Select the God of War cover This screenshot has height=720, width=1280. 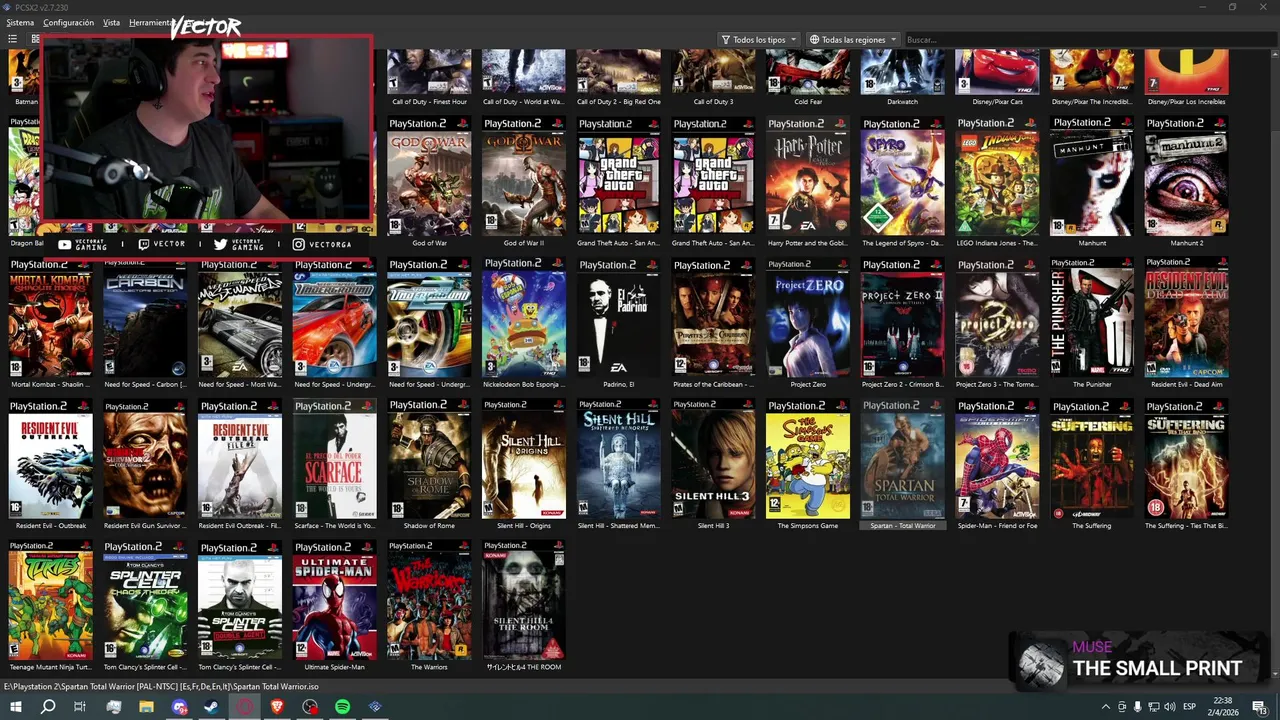coord(429,176)
